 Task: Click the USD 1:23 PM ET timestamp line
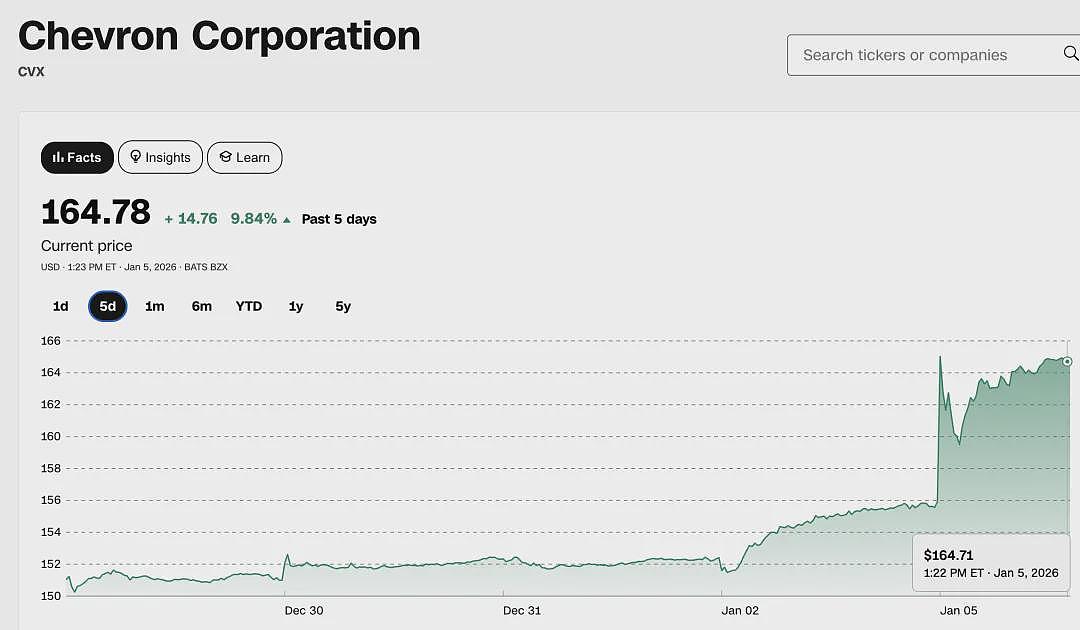(x=134, y=267)
